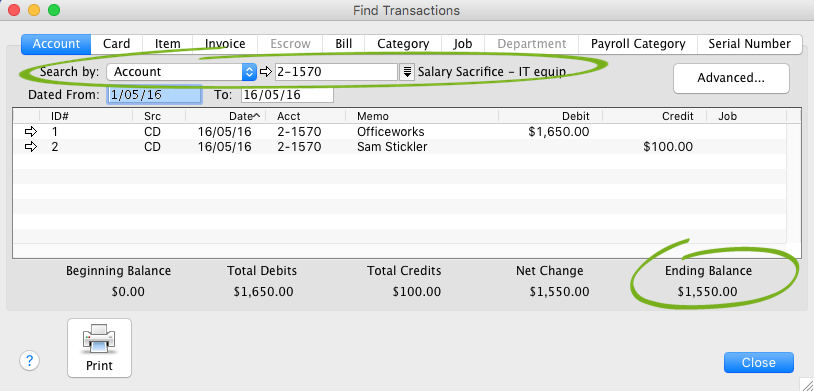This screenshot has width=814, height=391.
Task: Click the To date field
Action: 287,95
